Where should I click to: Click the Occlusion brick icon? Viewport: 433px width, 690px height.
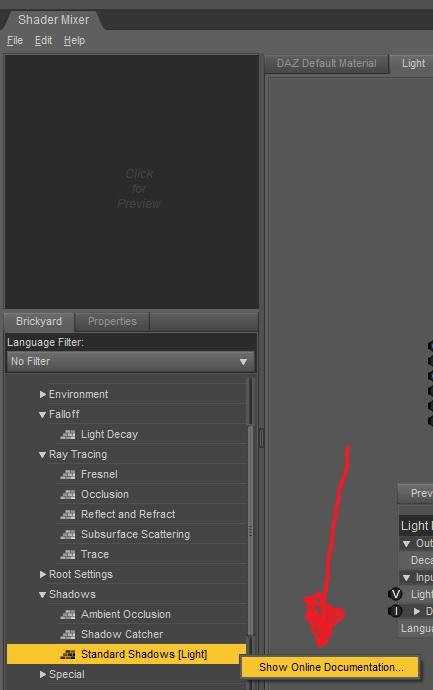pos(68,494)
